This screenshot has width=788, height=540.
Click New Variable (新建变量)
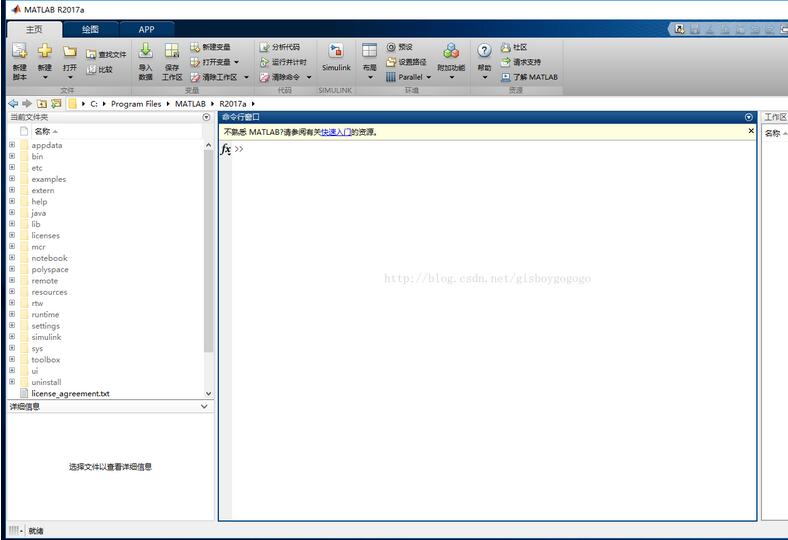pos(210,47)
